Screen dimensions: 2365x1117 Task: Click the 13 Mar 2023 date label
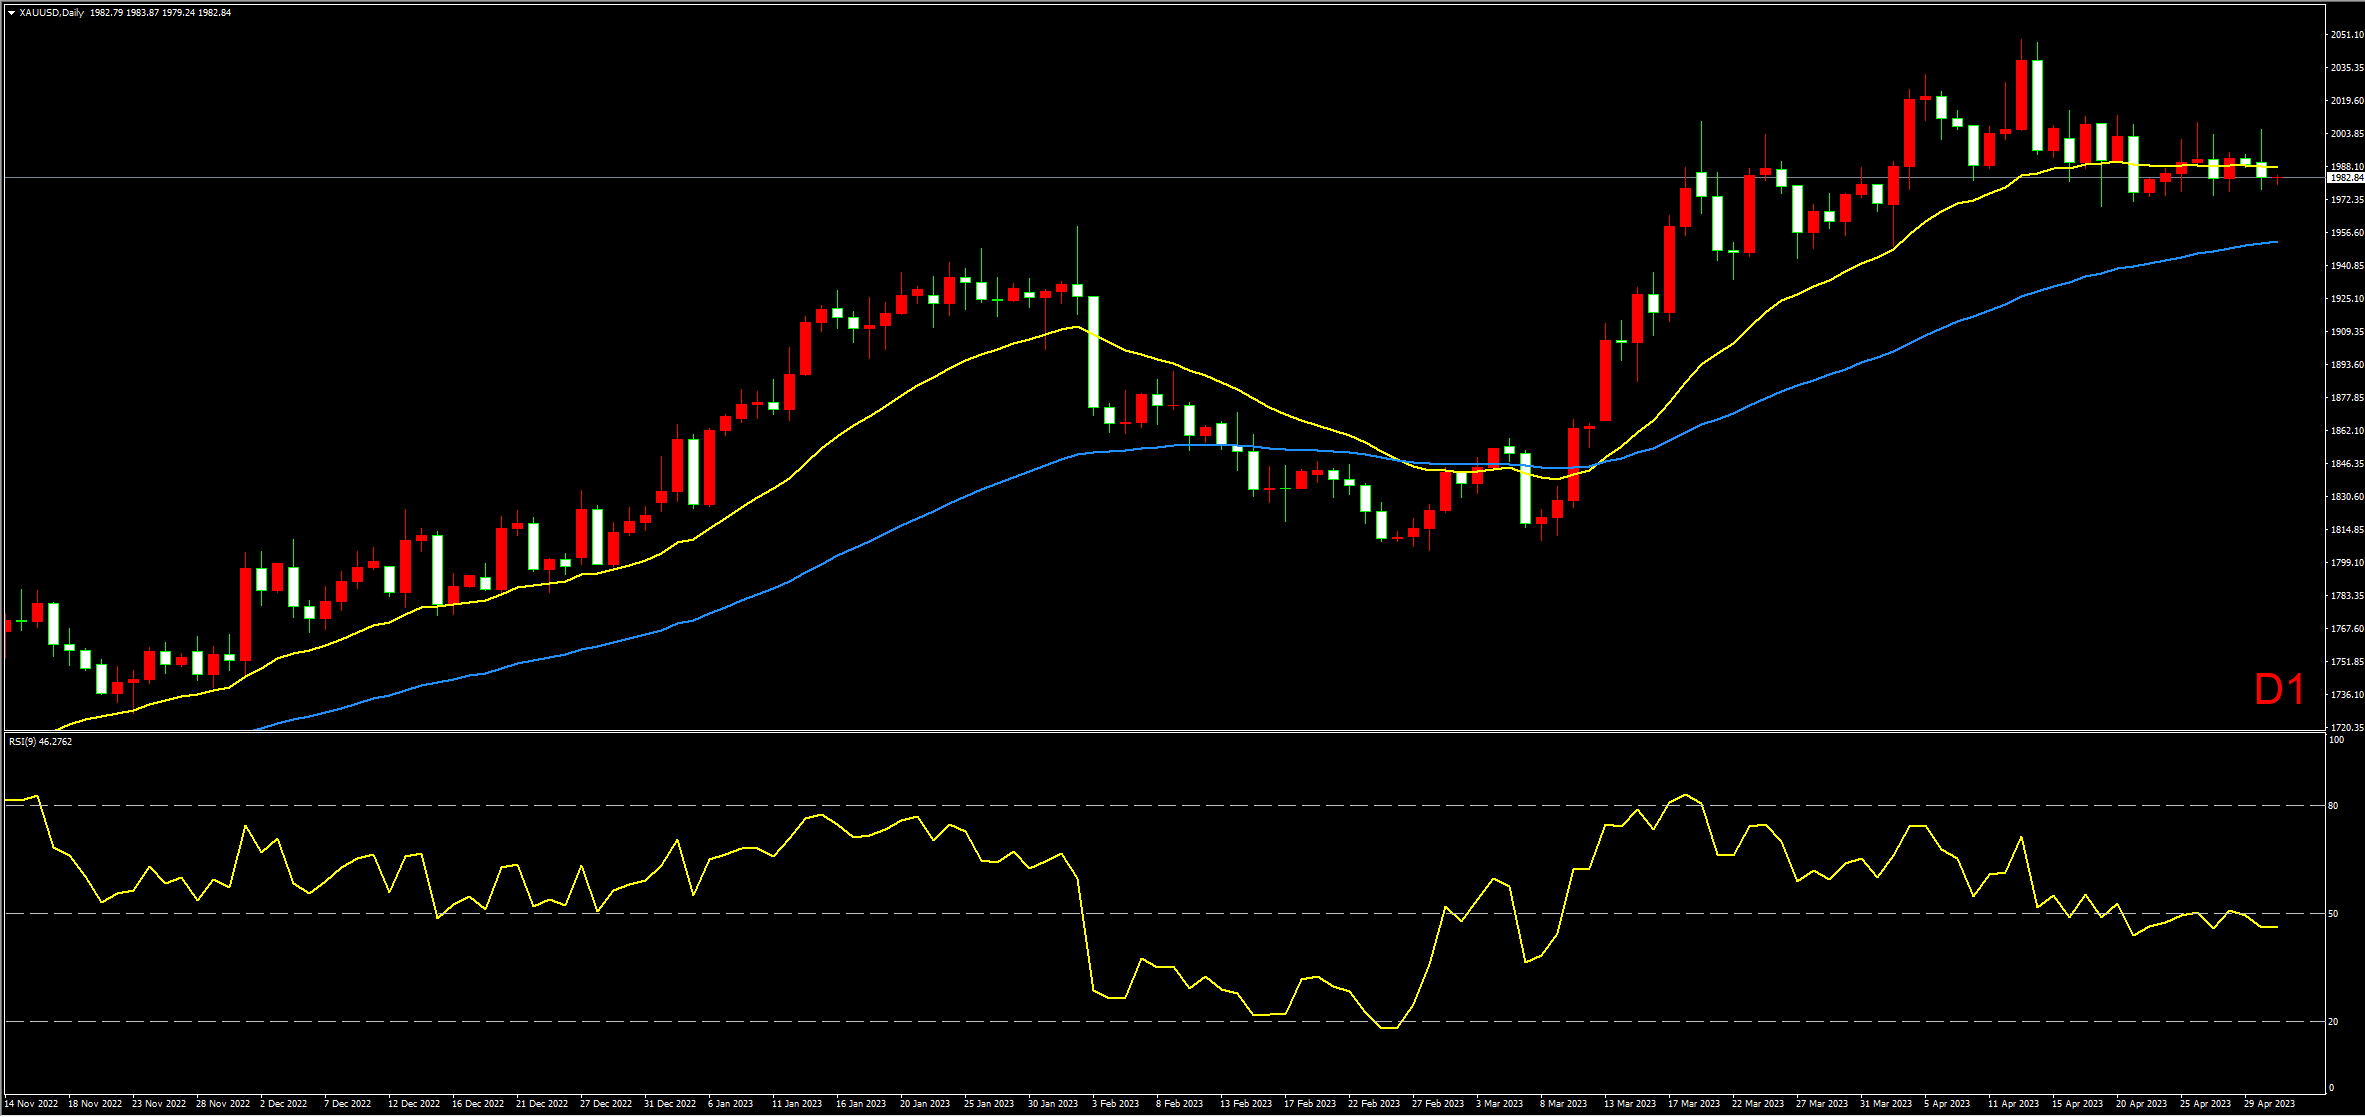1629,1104
